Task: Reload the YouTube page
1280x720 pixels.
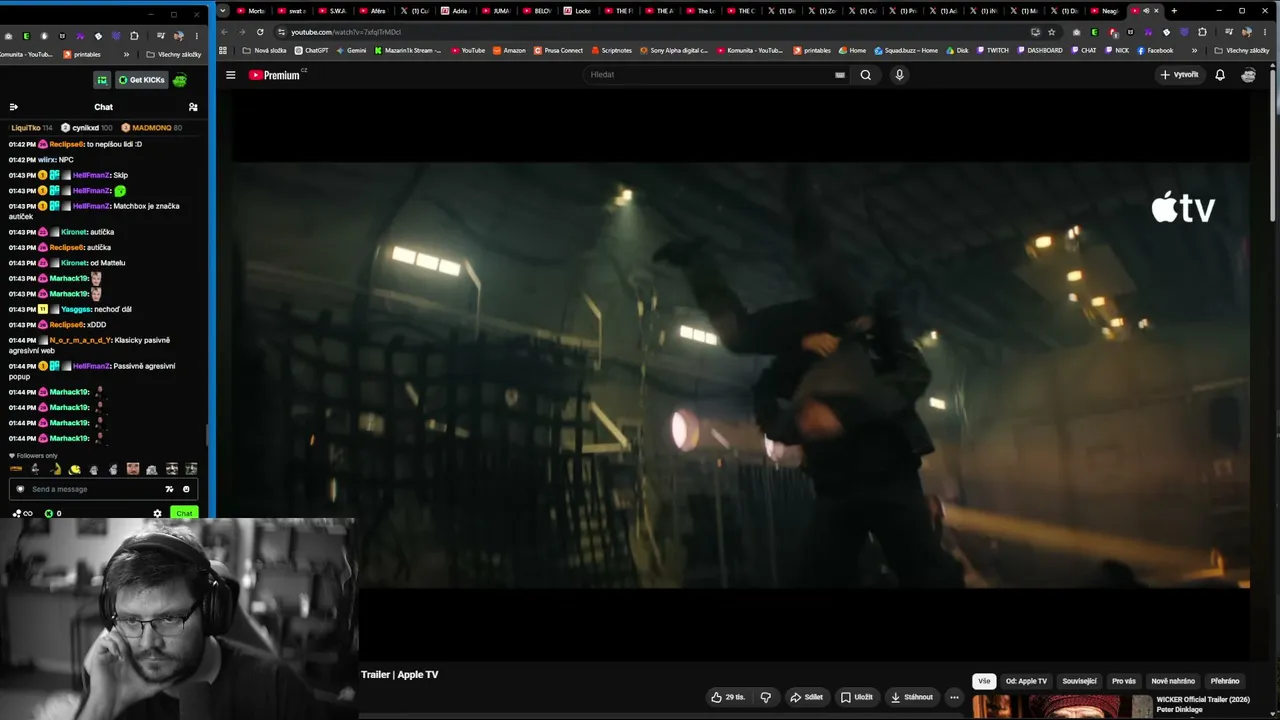Action: (260, 32)
